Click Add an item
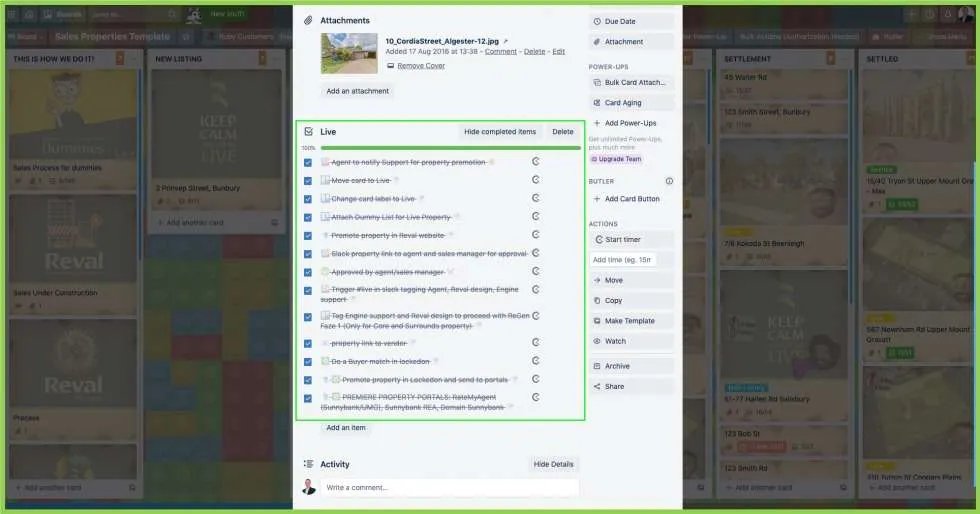The width and height of the screenshot is (980, 514). [346, 428]
